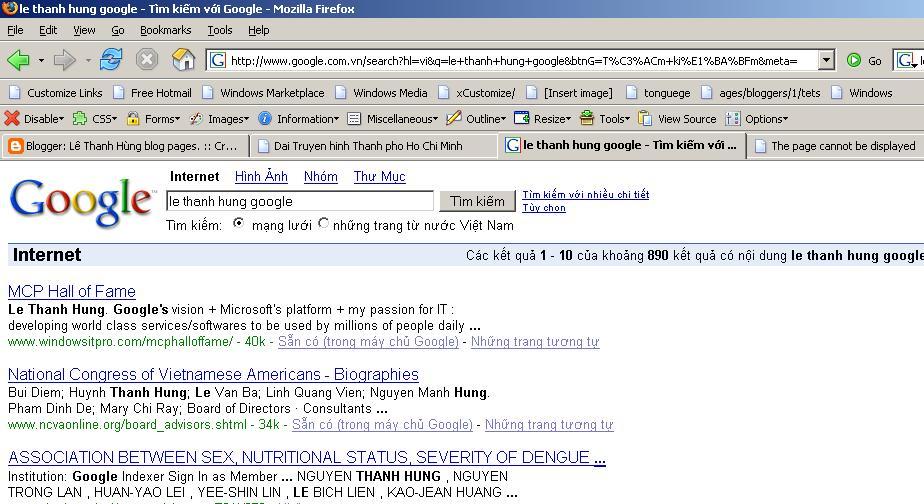Open the 'Nhóm' groups link

pyautogui.click(x=321, y=176)
